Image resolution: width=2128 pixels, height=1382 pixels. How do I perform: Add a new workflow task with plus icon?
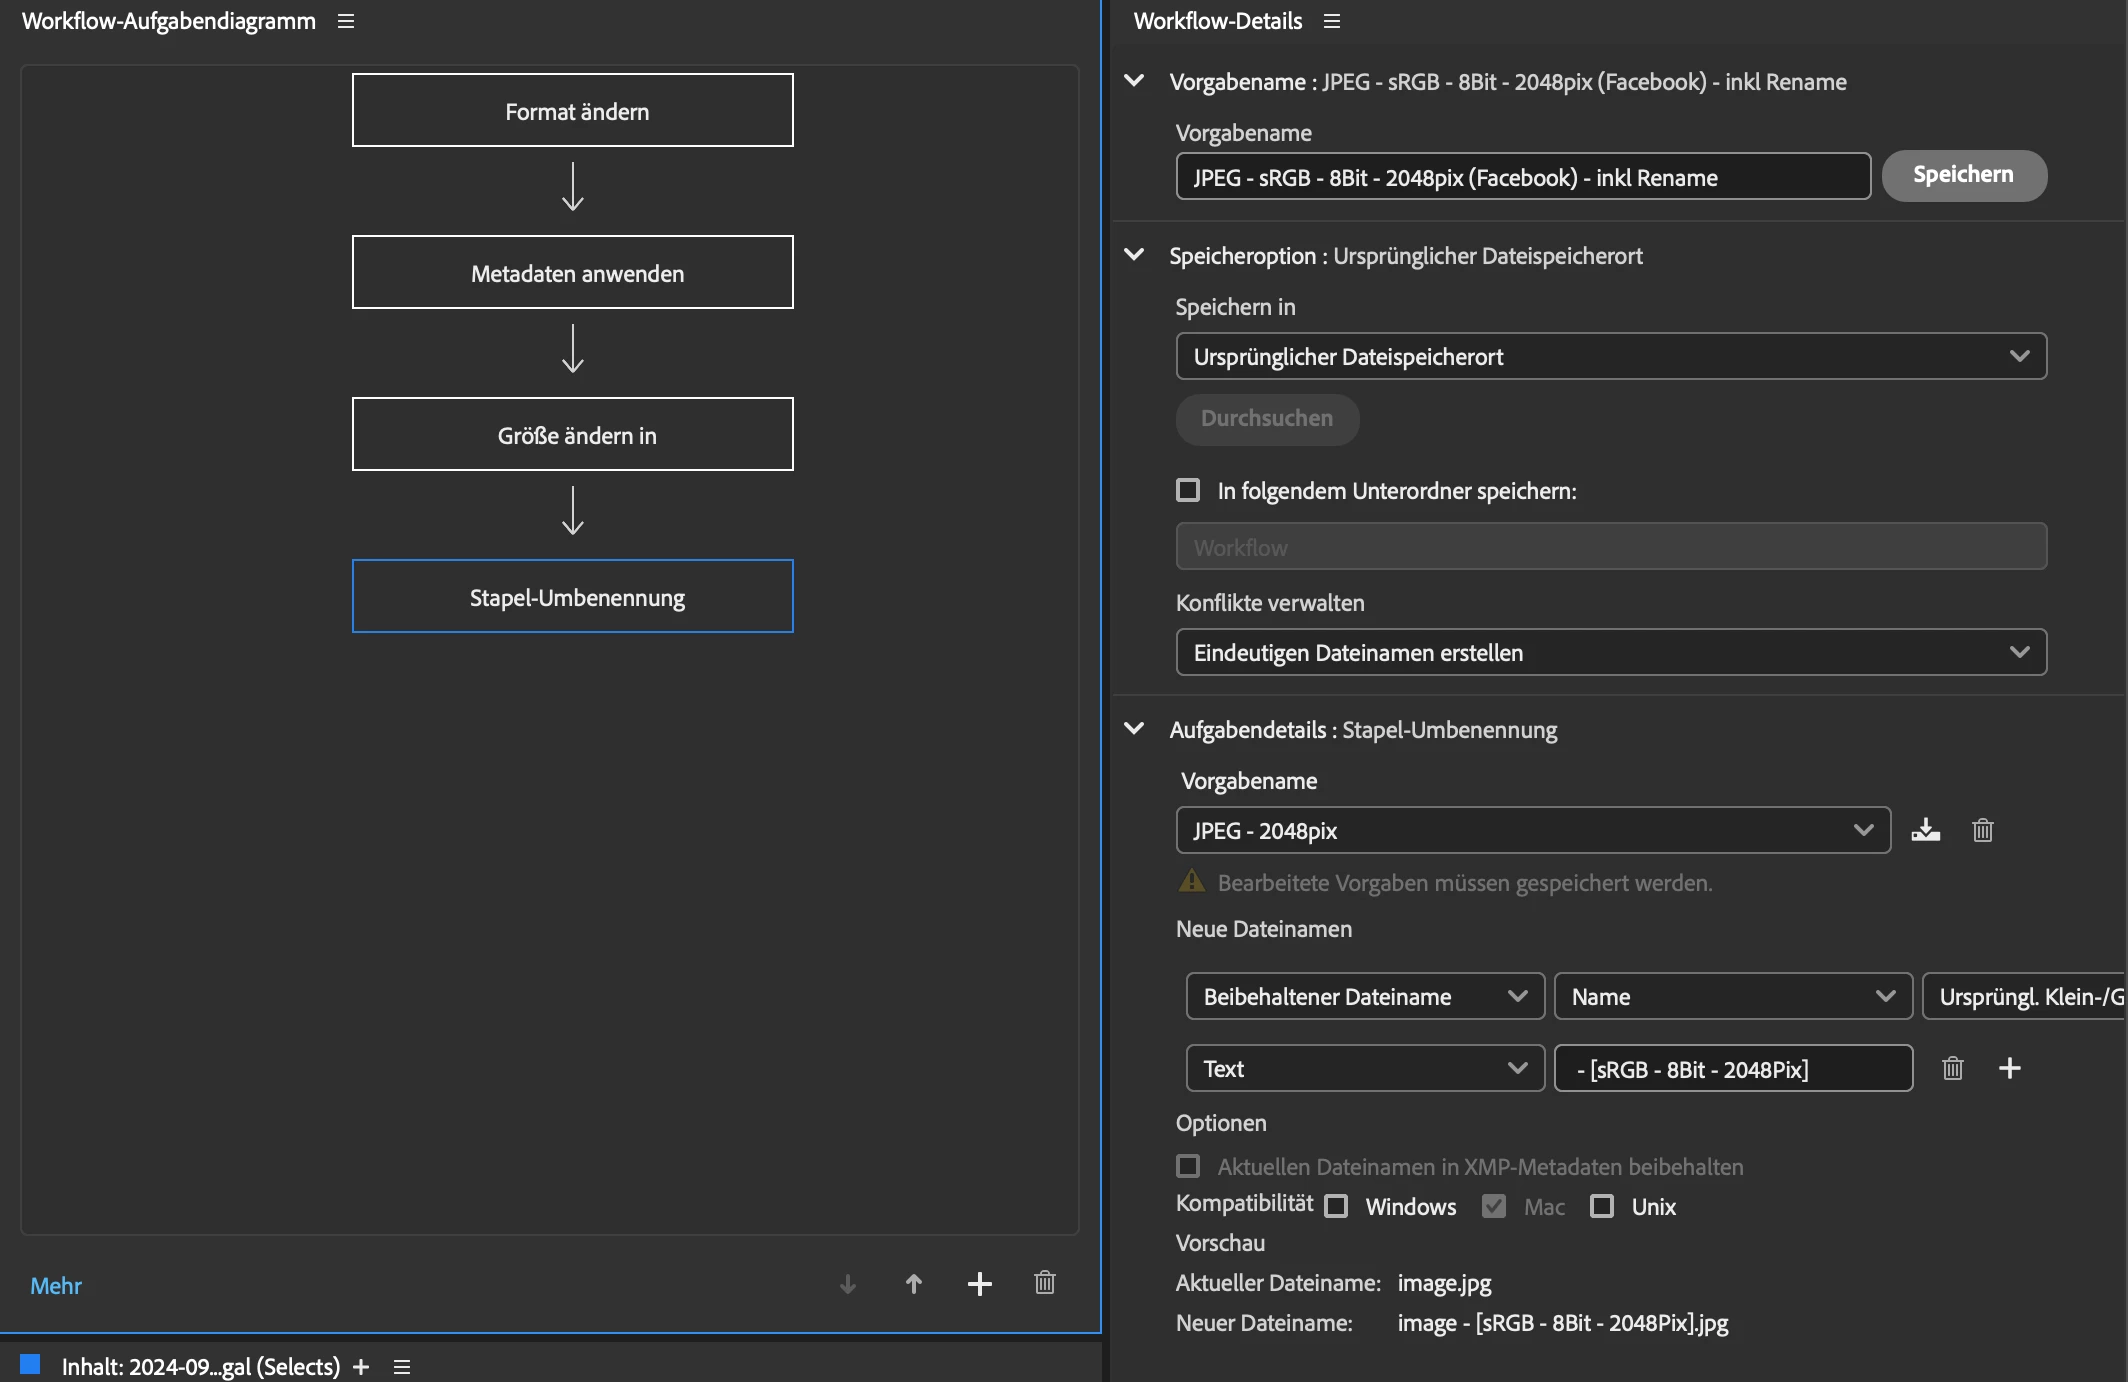979,1284
